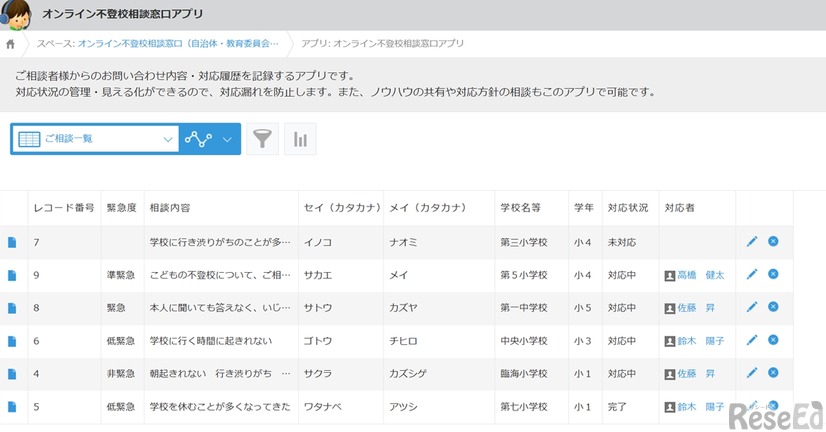The image size is (826, 432).
Task: Open record 6 detail document icon
Action: (13, 340)
